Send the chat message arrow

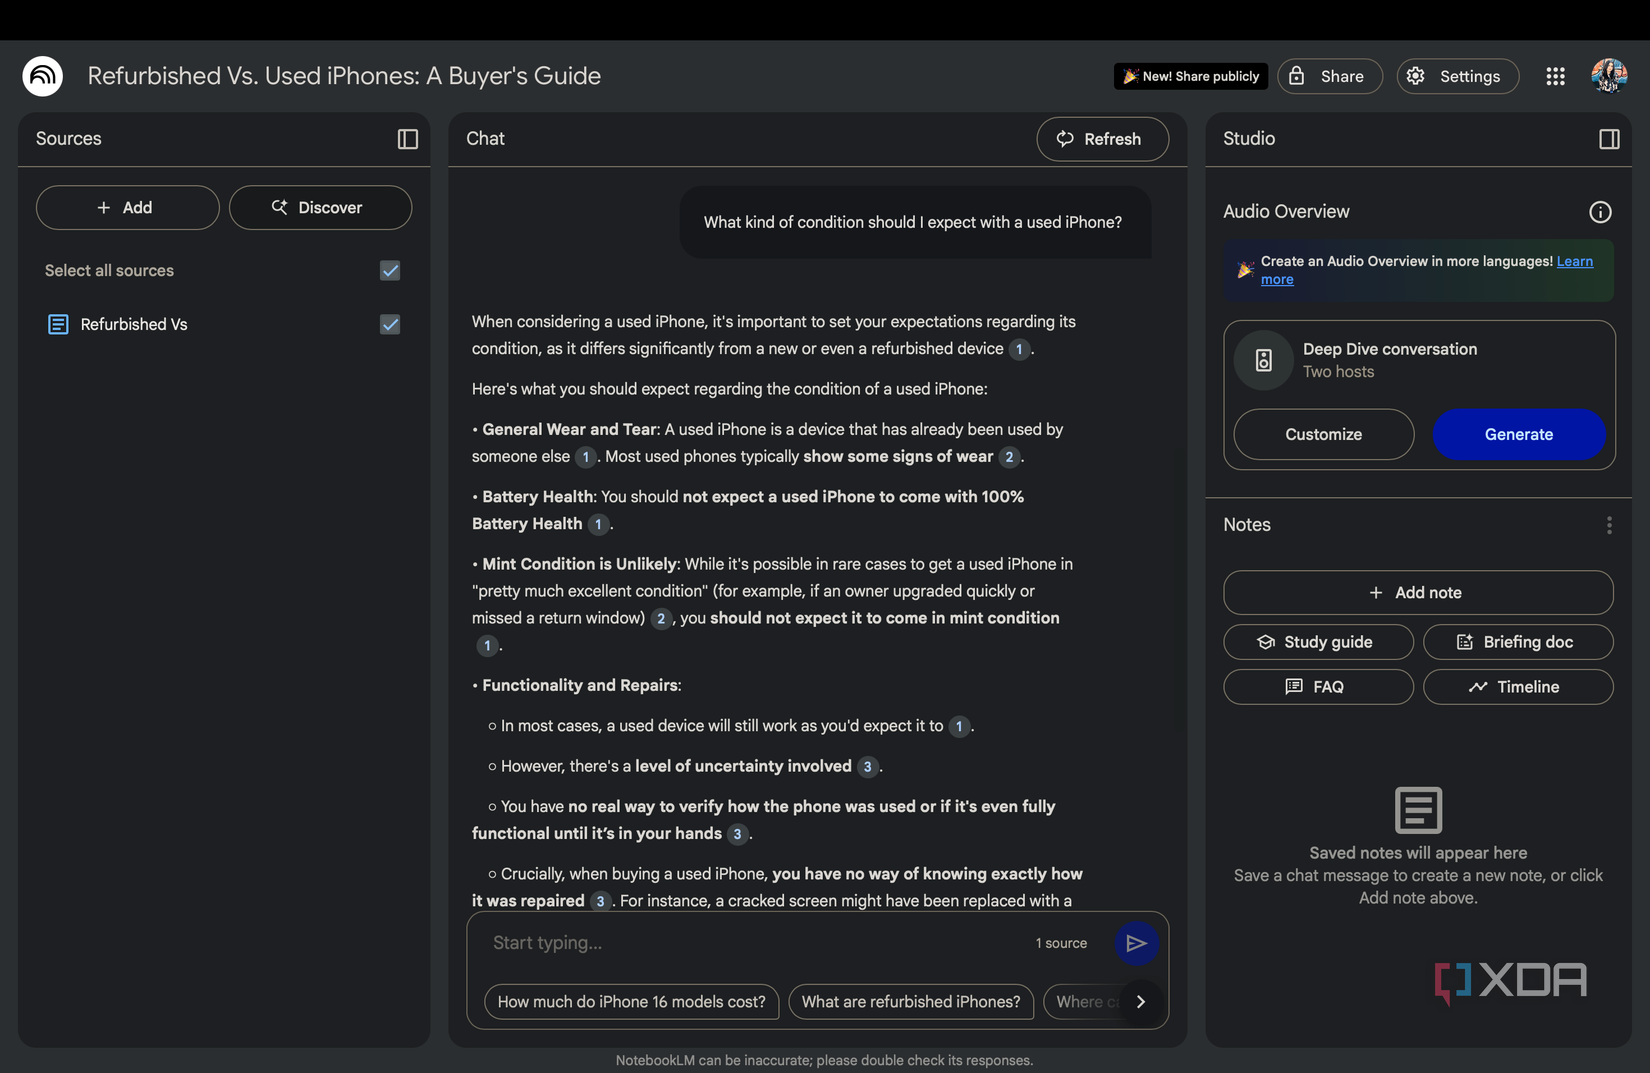pyautogui.click(x=1136, y=943)
